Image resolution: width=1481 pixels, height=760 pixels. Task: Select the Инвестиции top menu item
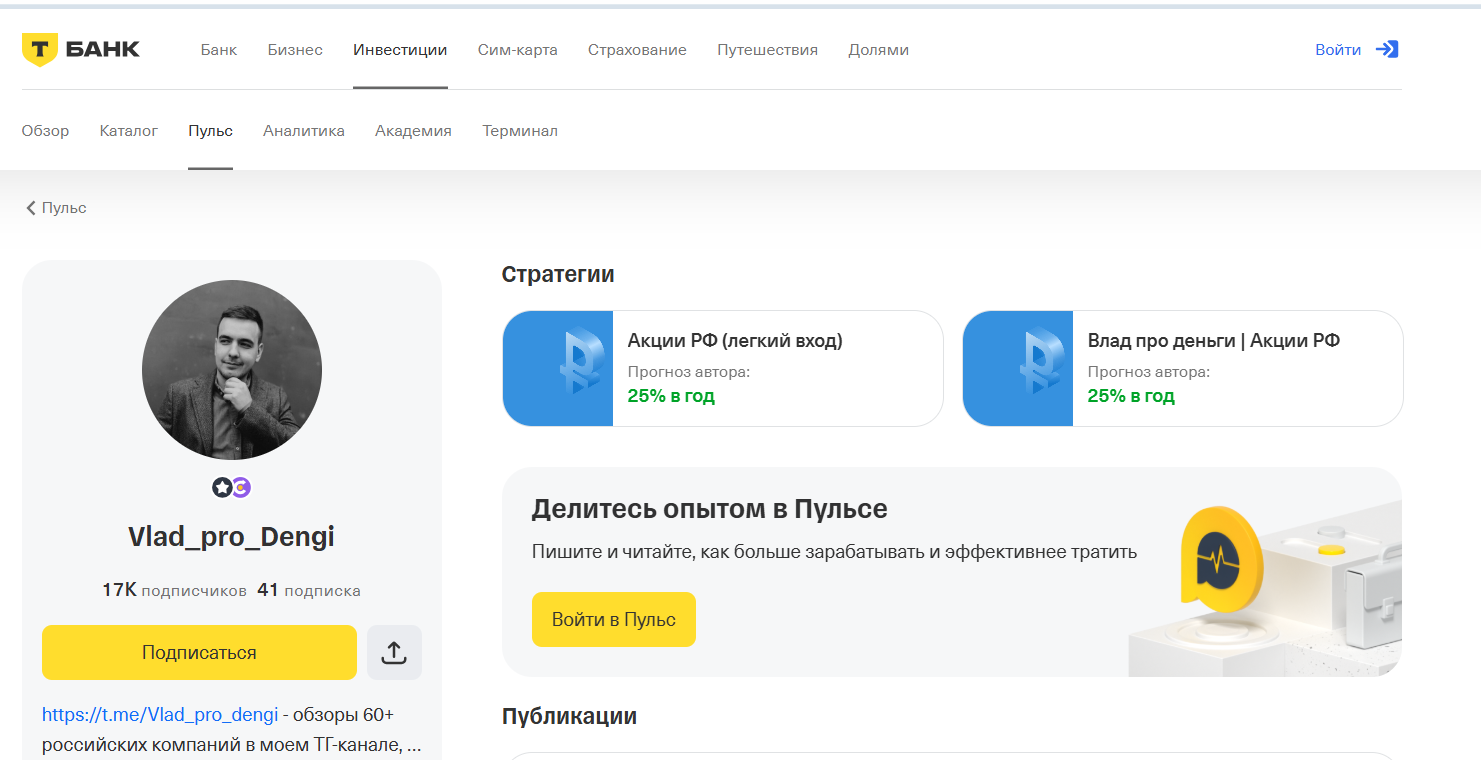point(400,50)
